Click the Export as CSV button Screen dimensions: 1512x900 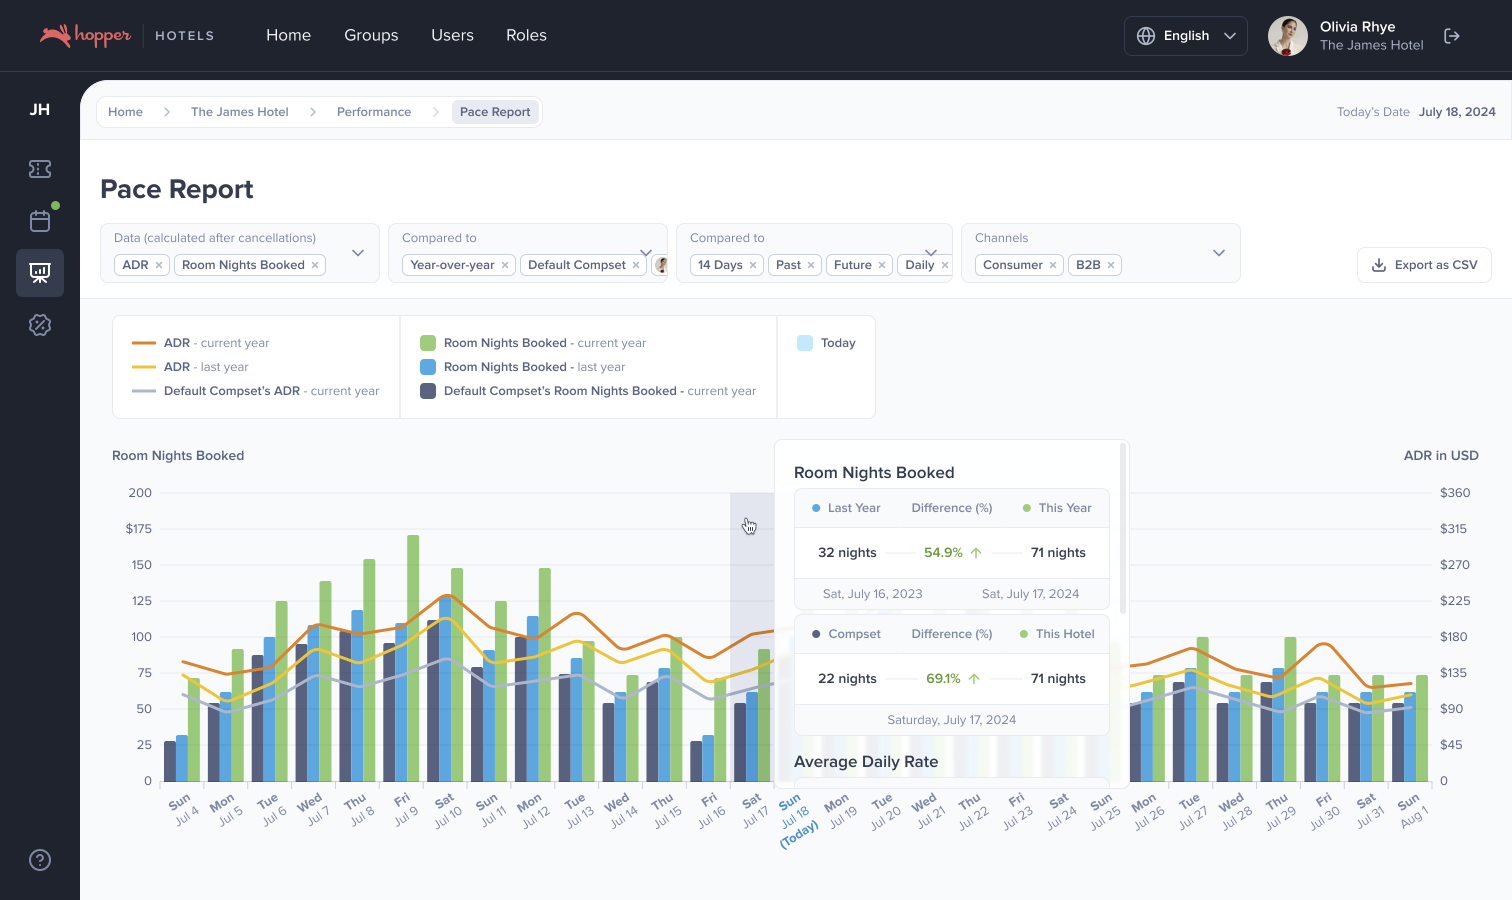(1424, 265)
